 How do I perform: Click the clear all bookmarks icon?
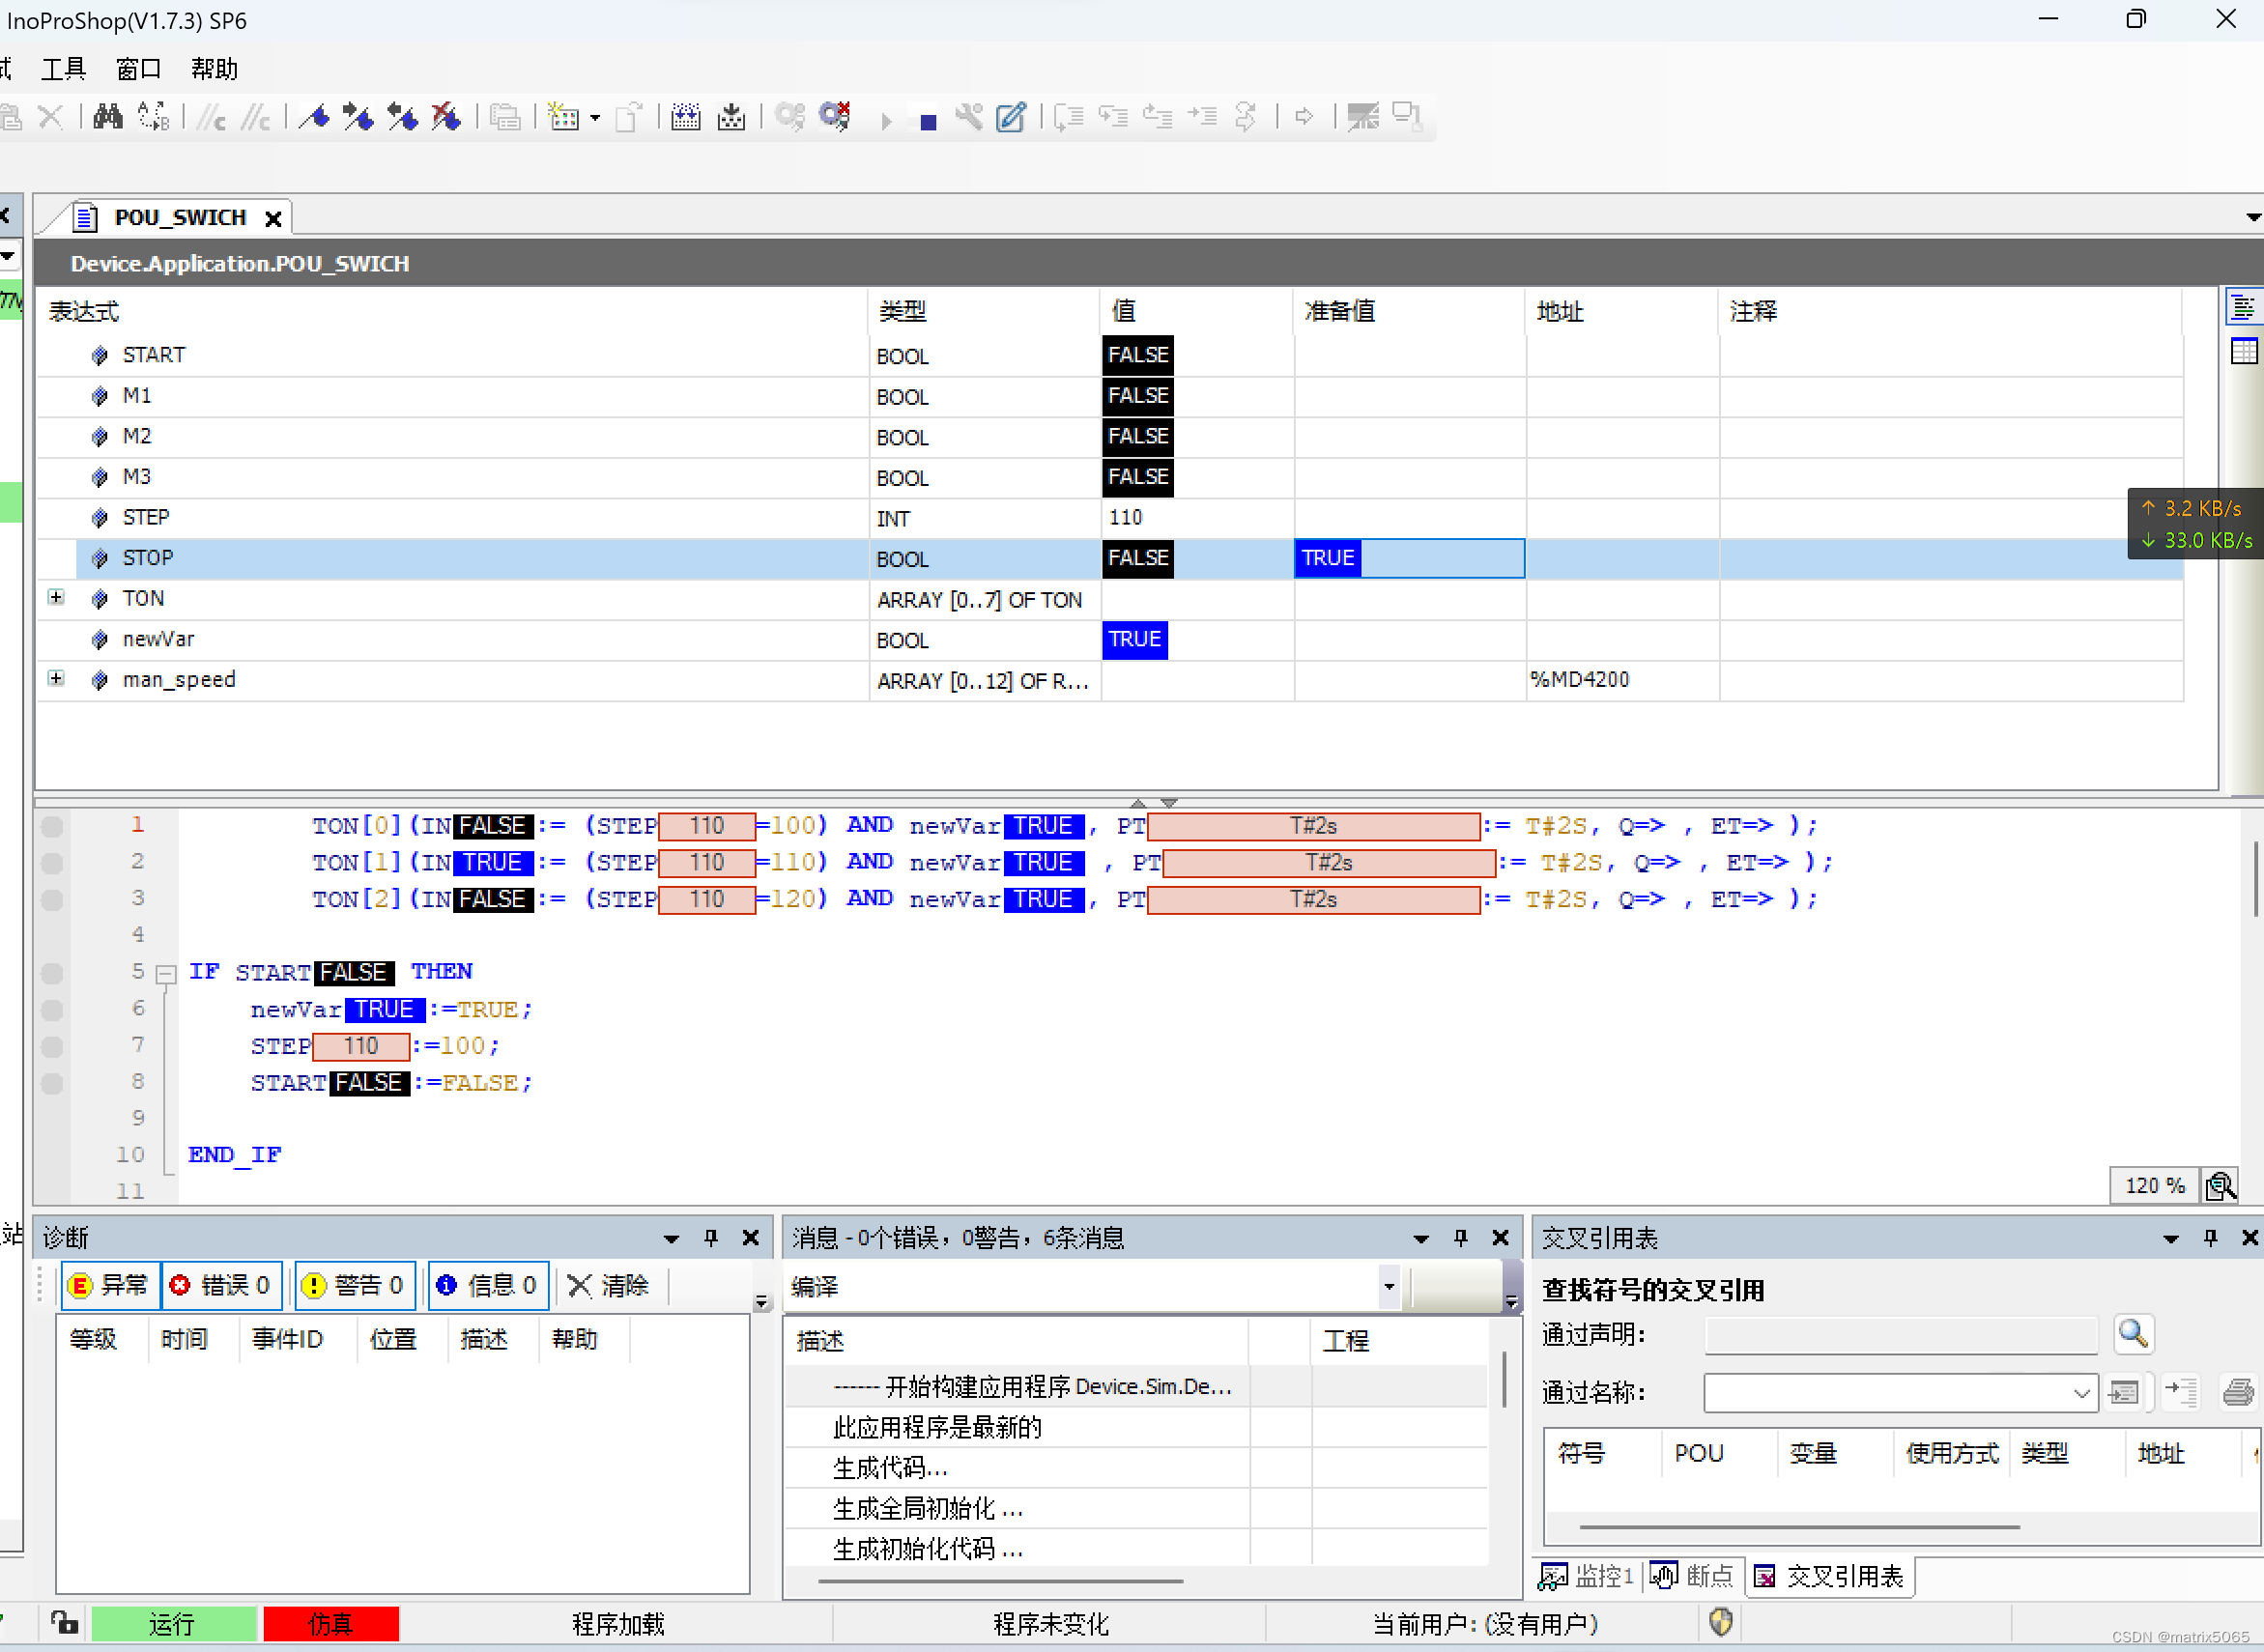[x=446, y=117]
